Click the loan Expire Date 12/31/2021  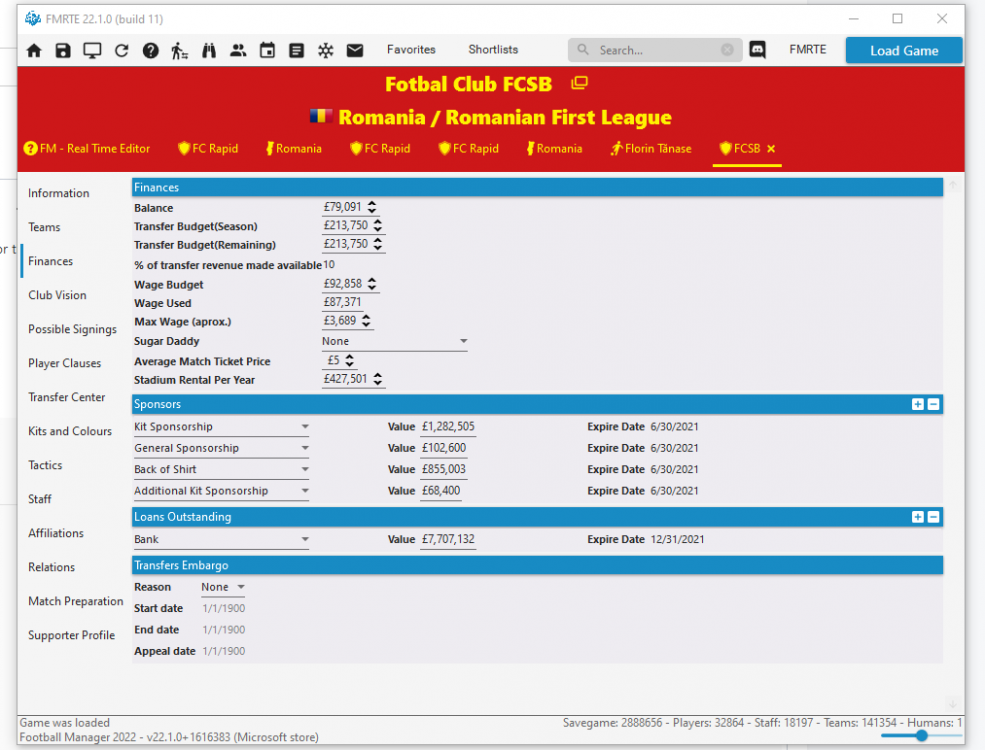coord(677,539)
